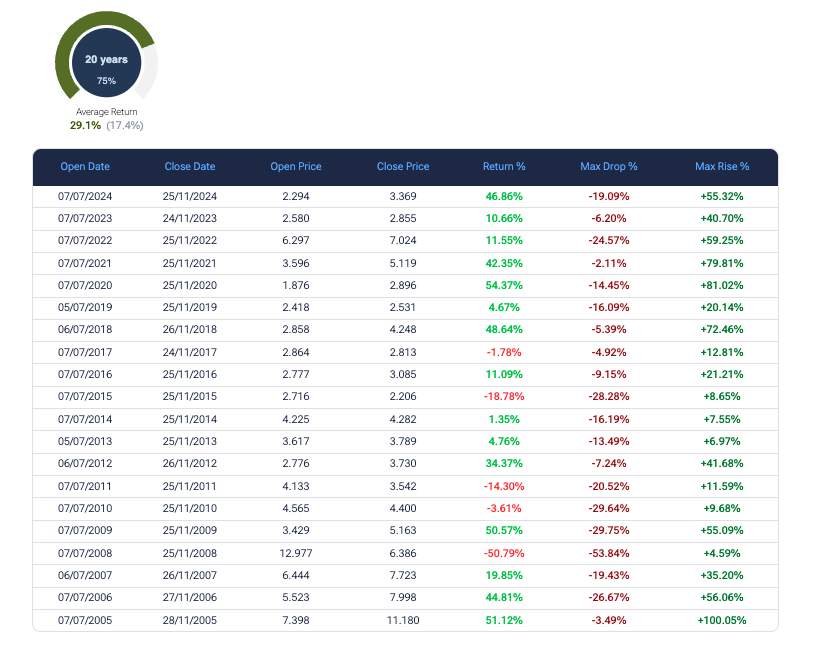Select close date 26/11/2018
This screenshot has width=821, height=658.
point(190,329)
